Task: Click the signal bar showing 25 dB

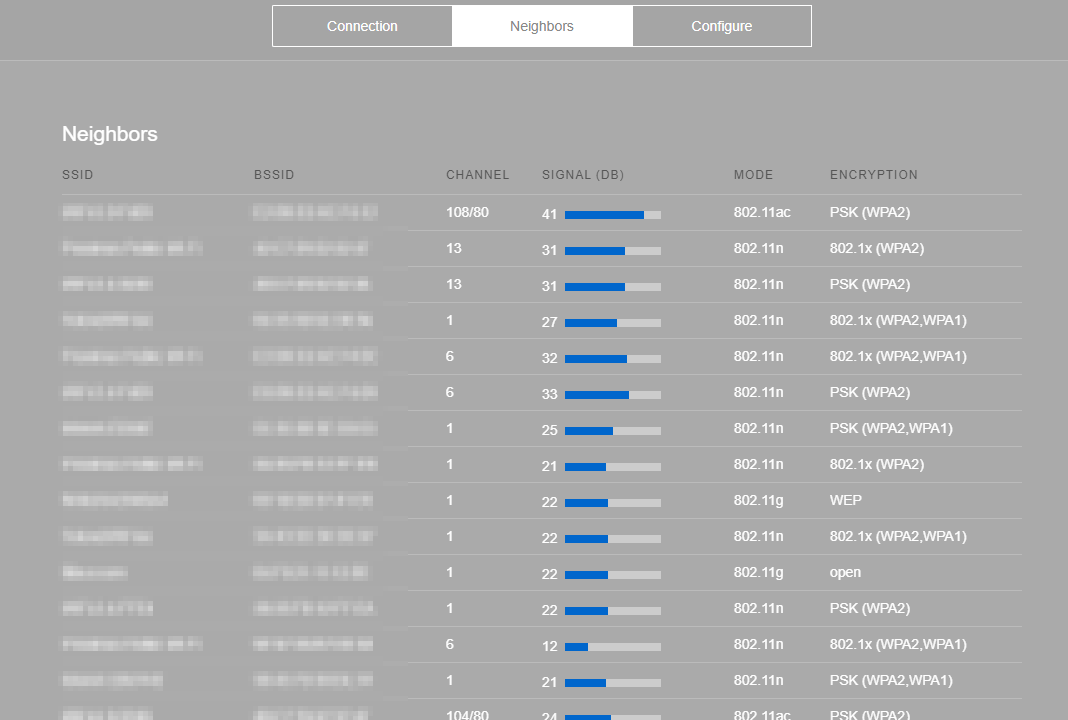Action: coord(612,431)
